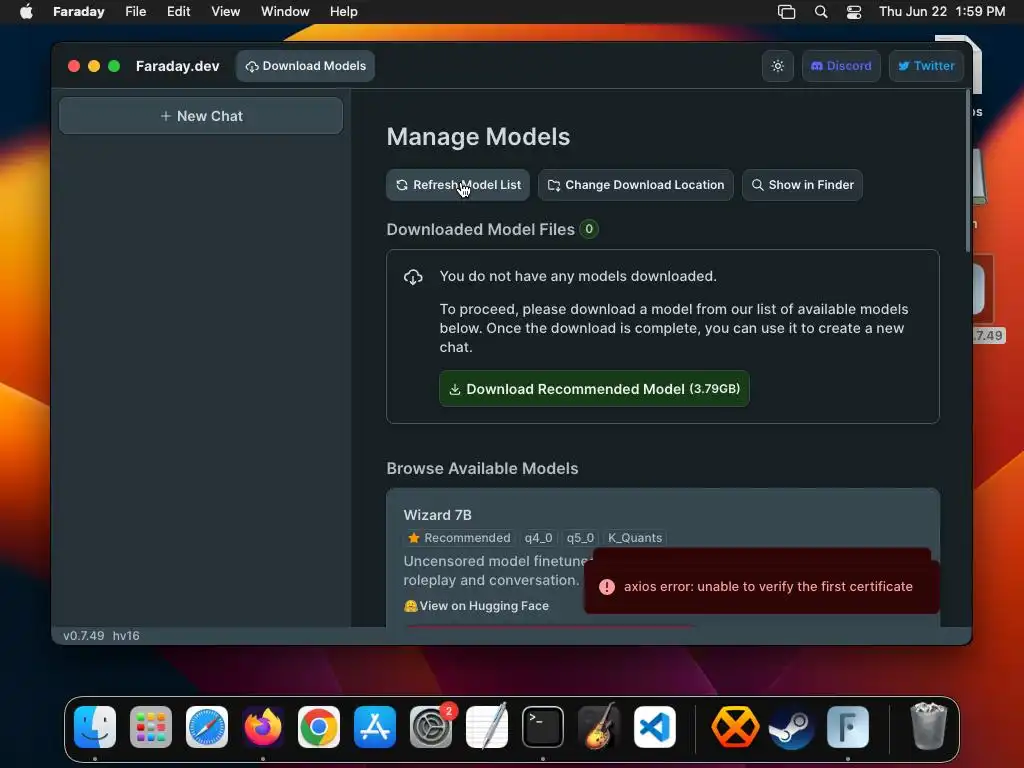Launch Safari from the Dock
The image size is (1024, 768).
coord(207,727)
